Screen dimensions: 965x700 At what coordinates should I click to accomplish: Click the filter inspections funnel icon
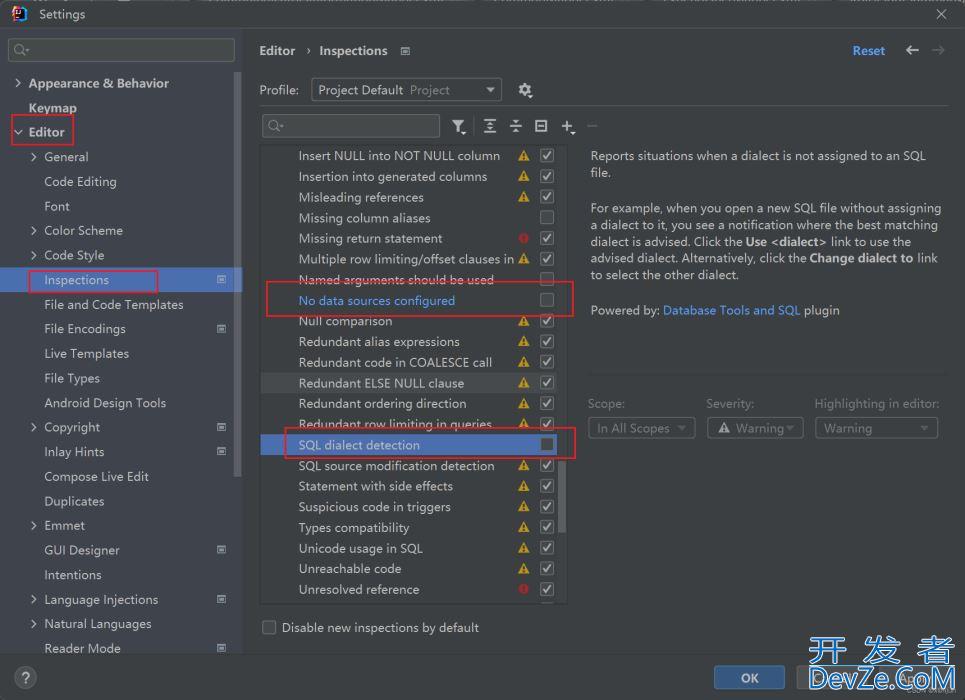pos(458,126)
